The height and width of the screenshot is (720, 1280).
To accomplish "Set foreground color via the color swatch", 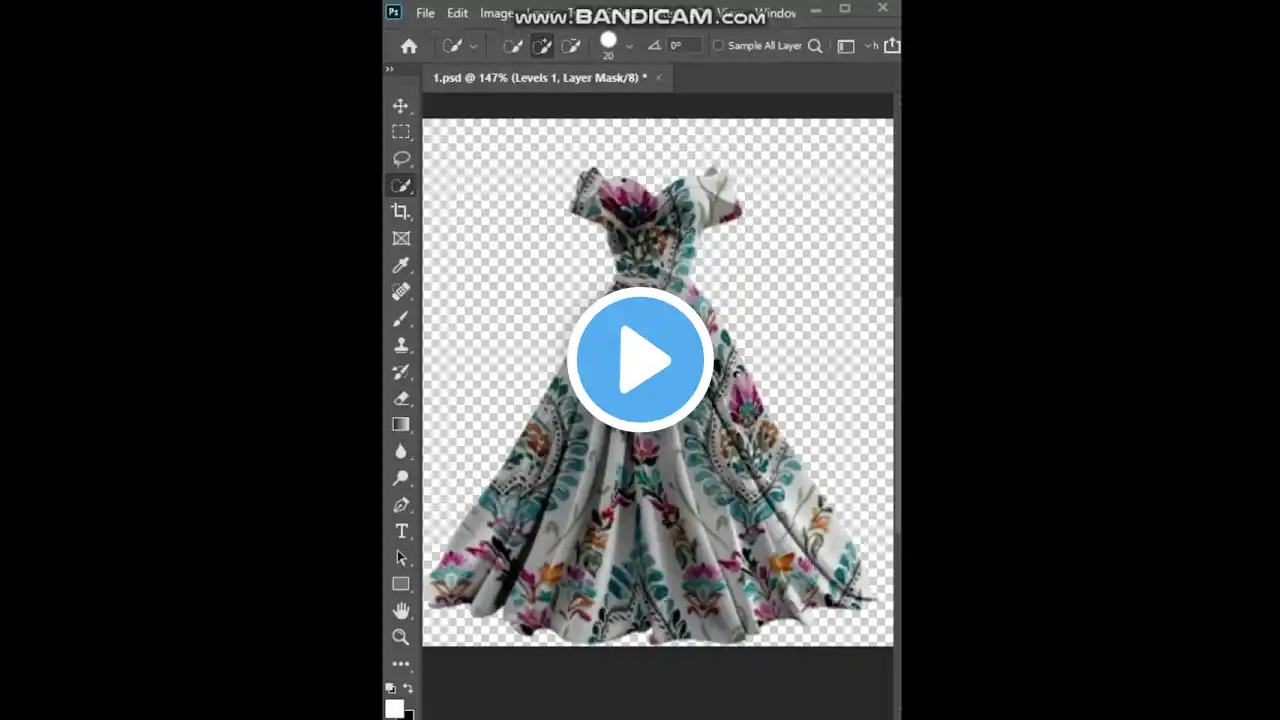I will [395, 708].
